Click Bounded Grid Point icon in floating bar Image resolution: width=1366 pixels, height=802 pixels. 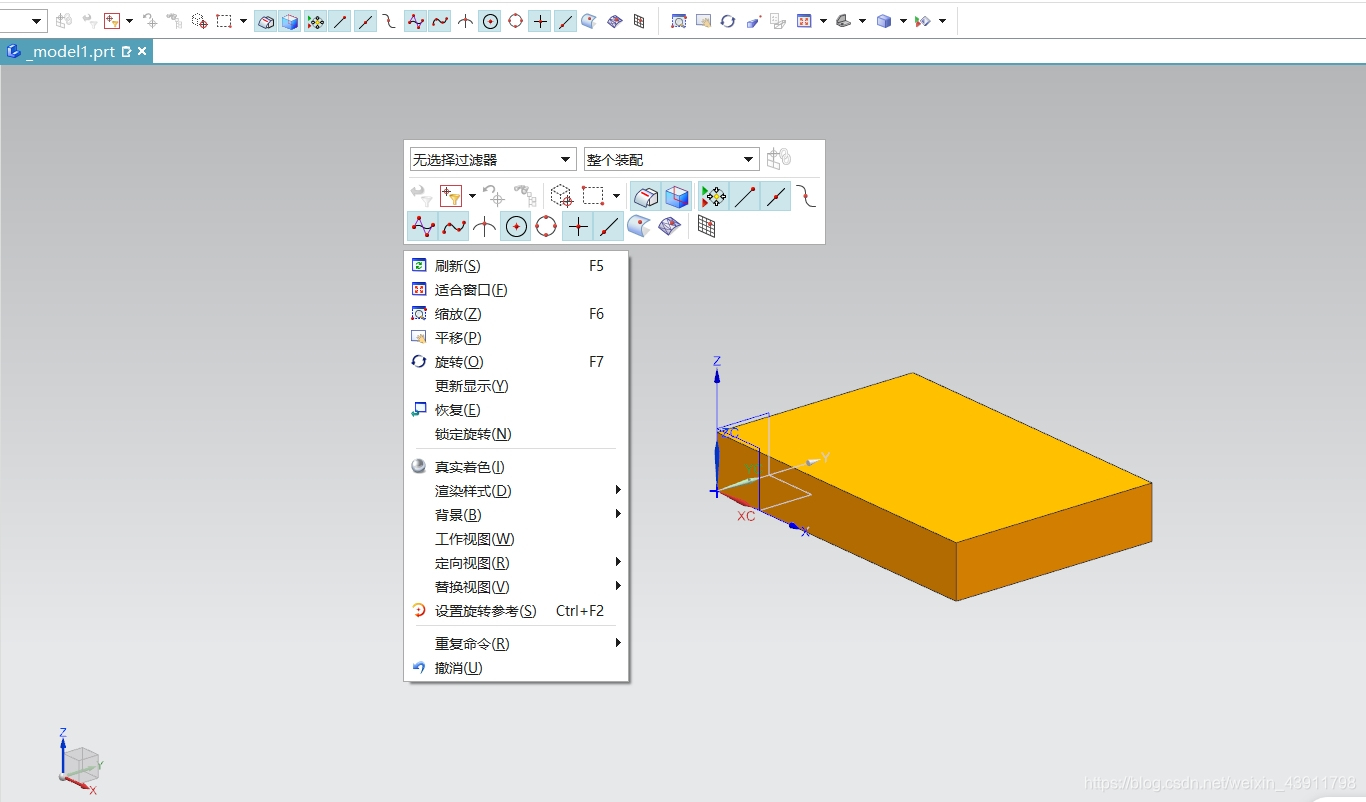point(706,227)
